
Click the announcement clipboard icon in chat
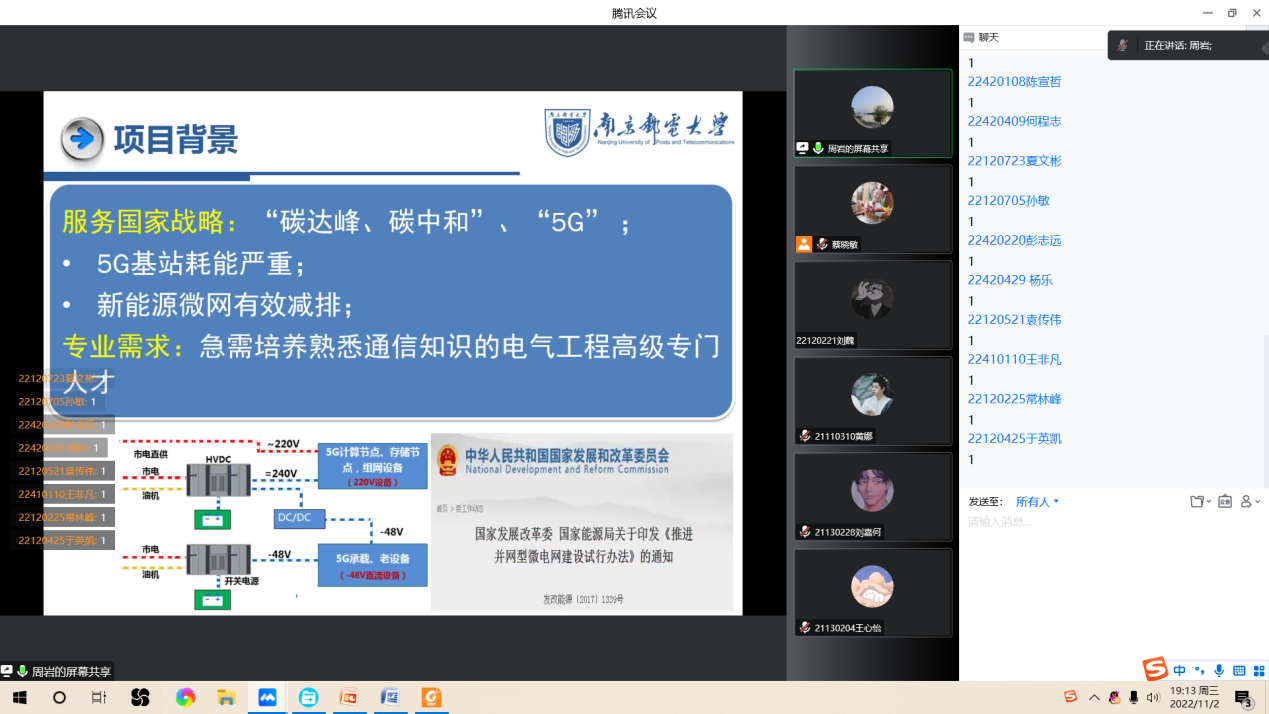click(x=1225, y=501)
